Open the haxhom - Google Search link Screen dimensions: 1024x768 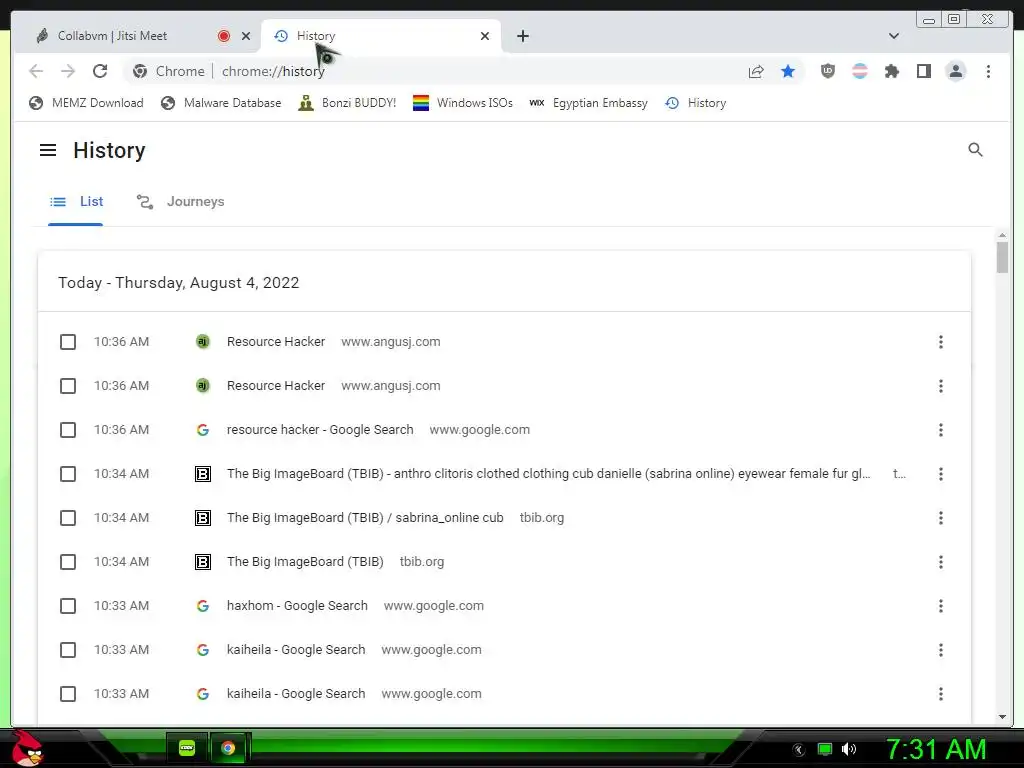(297, 606)
